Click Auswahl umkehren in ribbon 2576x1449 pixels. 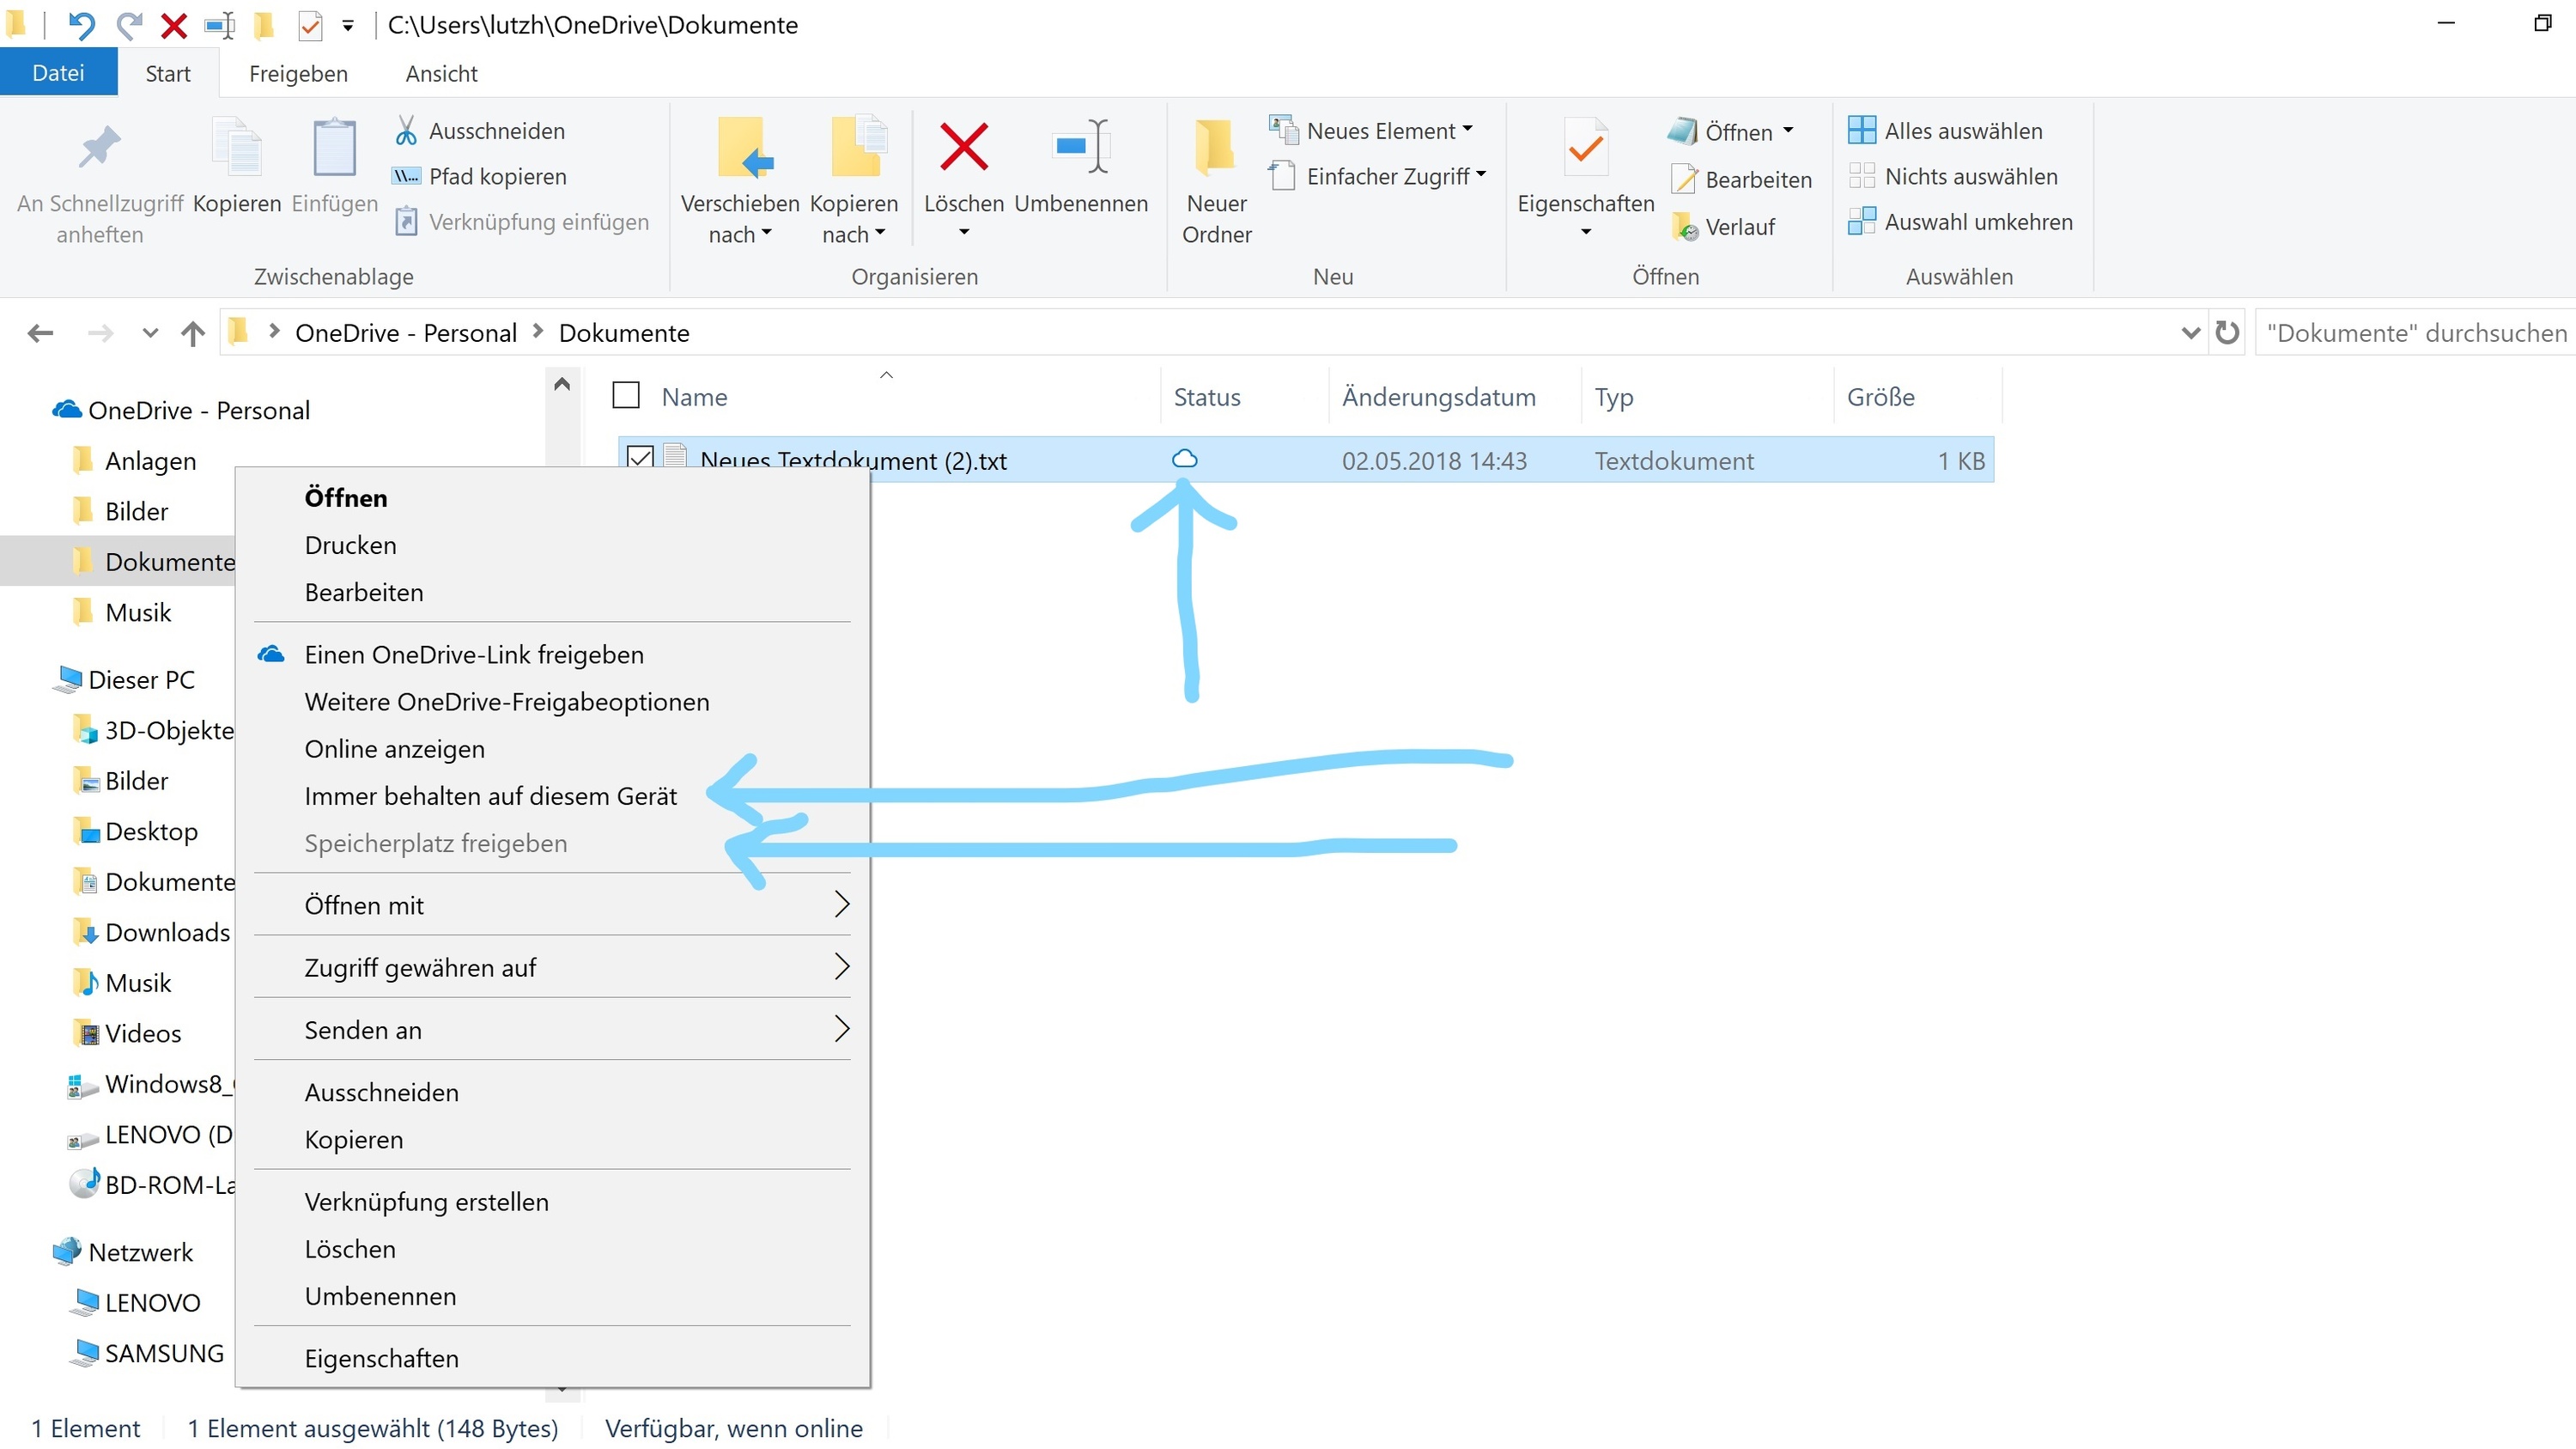pyautogui.click(x=1961, y=222)
